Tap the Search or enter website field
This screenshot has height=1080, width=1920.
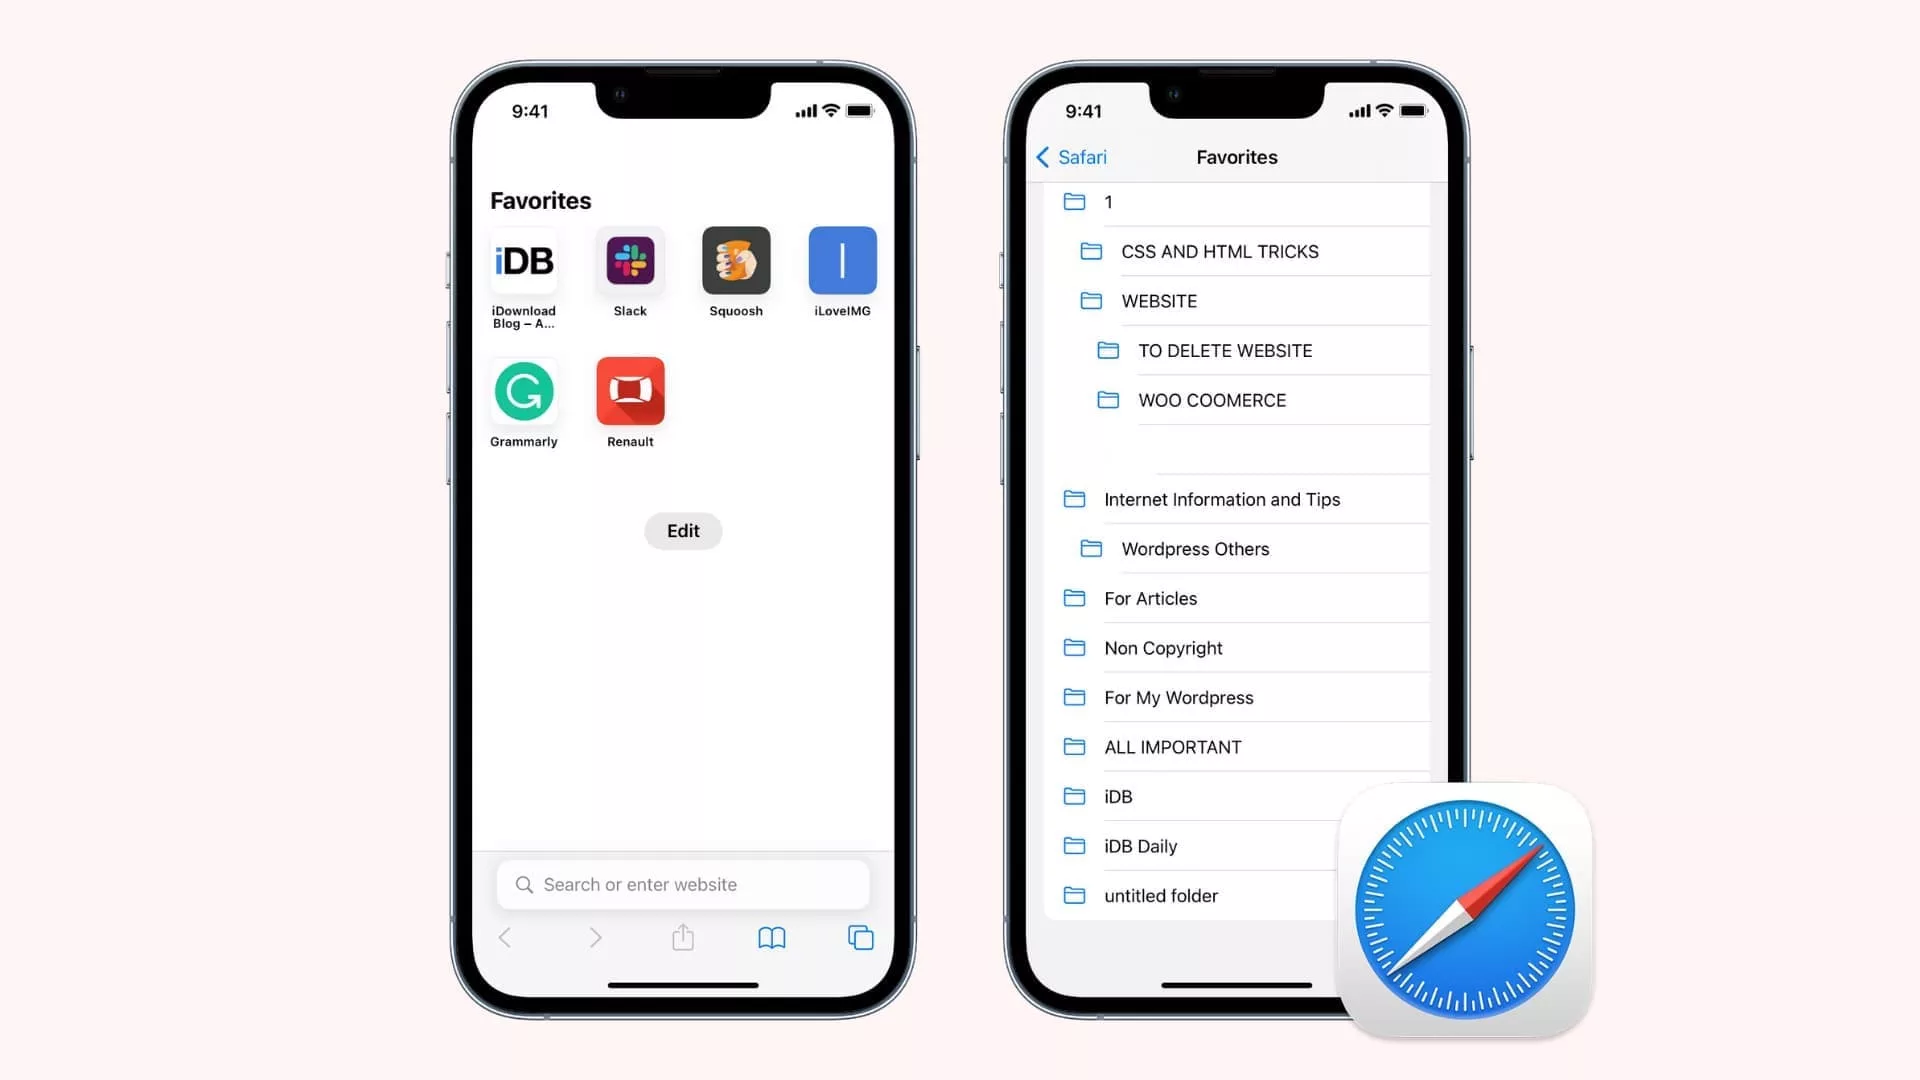pos(682,884)
